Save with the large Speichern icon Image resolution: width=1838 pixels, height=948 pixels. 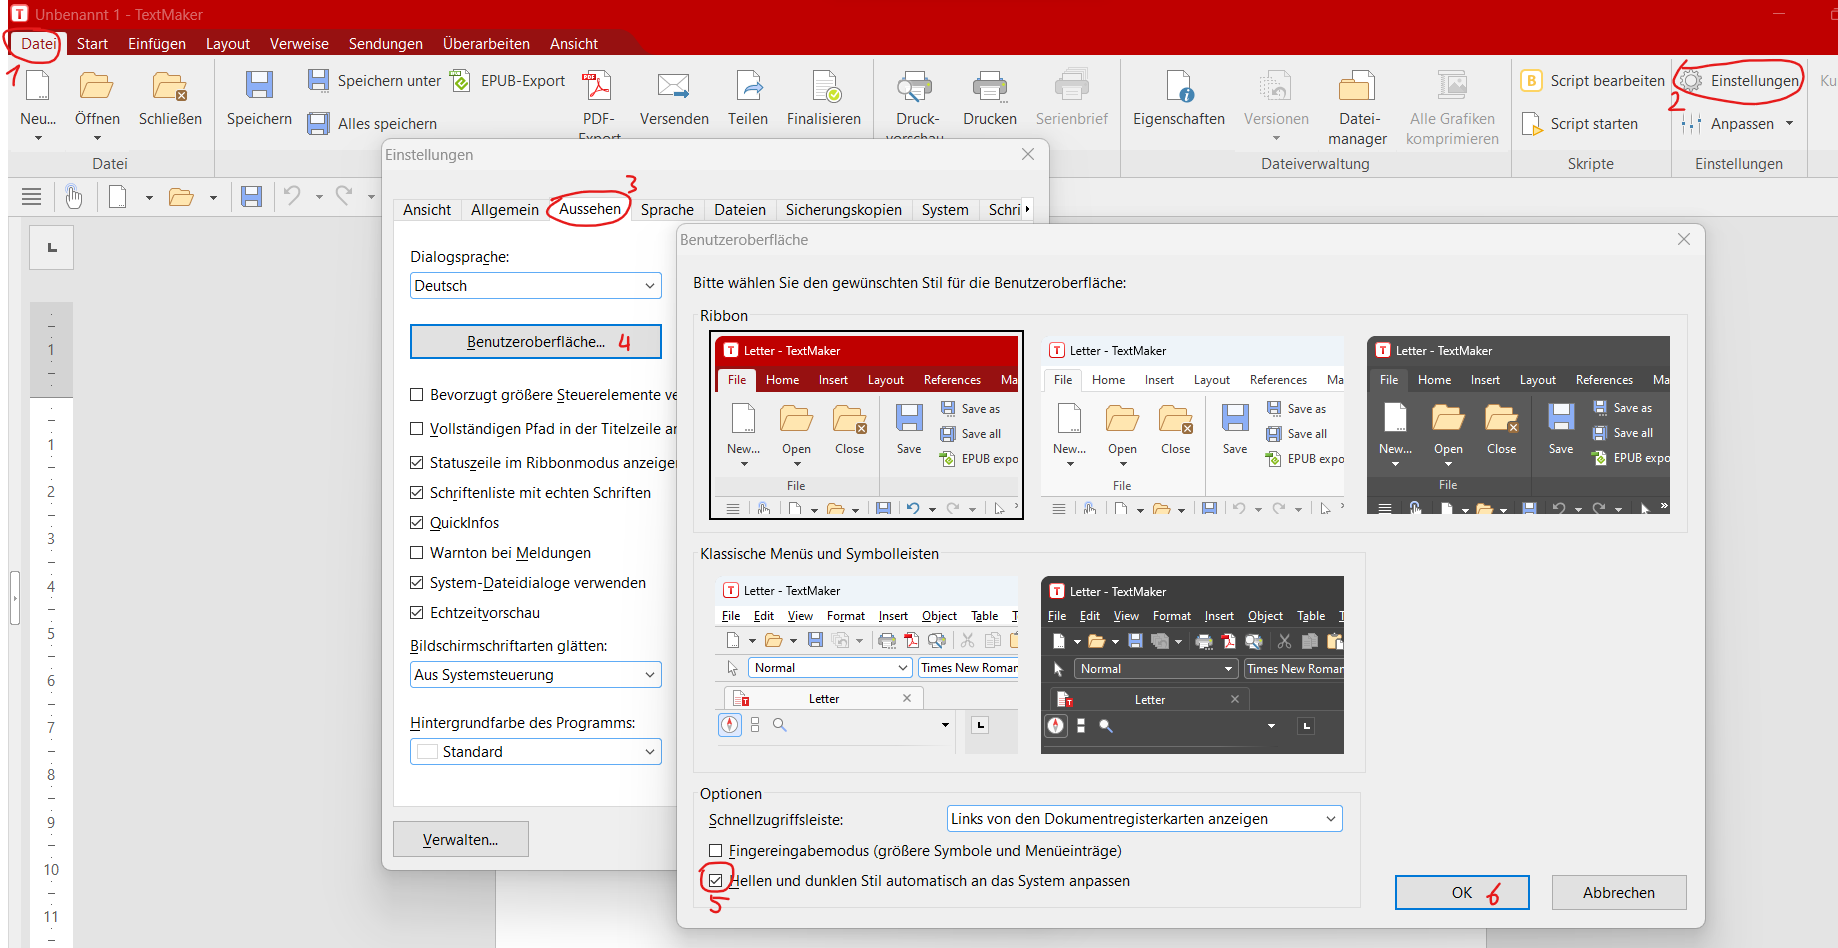pos(259,86)
